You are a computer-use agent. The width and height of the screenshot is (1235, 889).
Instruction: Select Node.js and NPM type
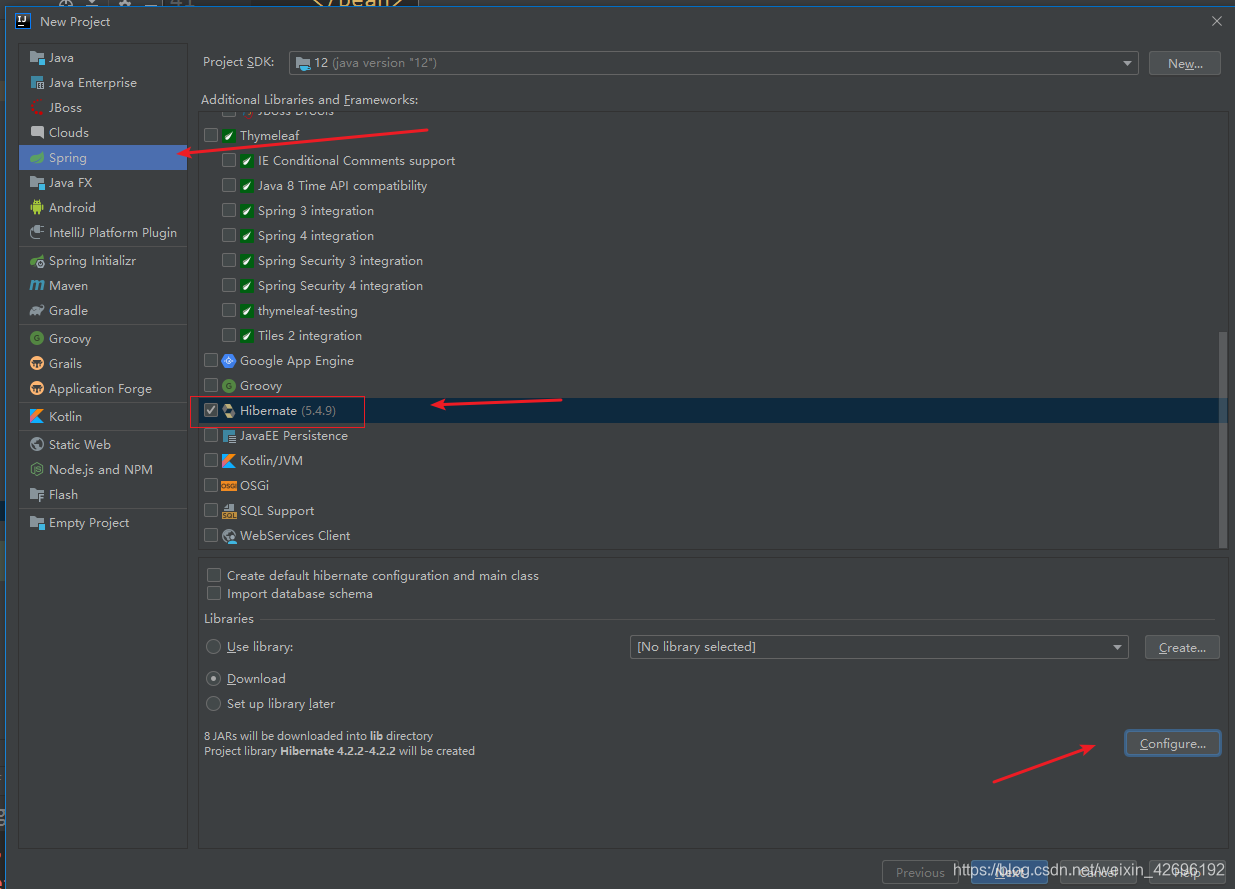point(103,470)
